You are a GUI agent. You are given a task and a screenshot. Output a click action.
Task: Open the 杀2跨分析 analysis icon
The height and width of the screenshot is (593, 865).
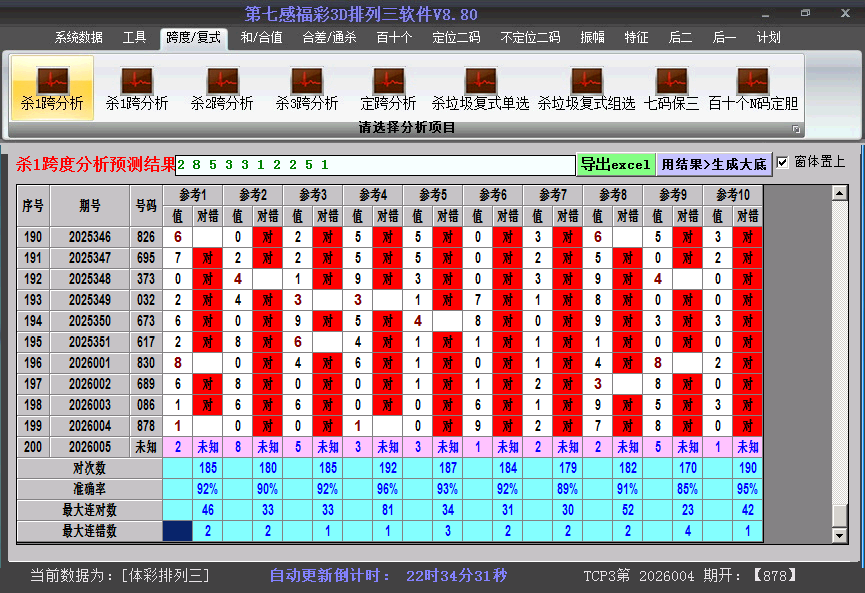coord(222,88)
